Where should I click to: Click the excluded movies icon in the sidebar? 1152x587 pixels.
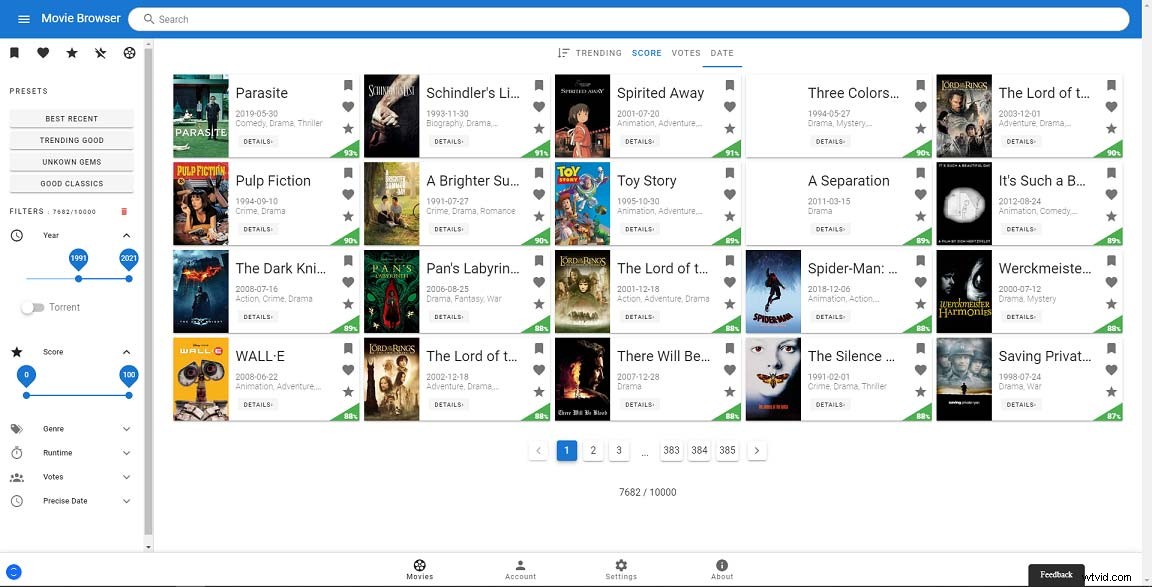click(100, 52)
